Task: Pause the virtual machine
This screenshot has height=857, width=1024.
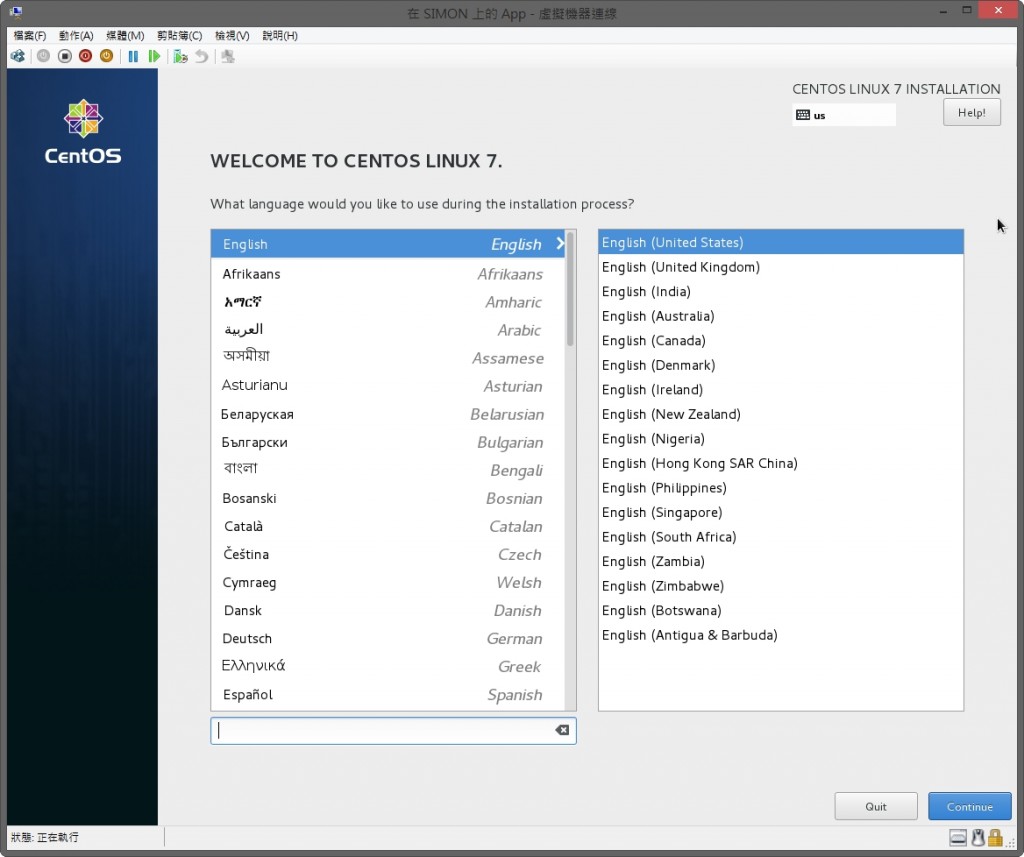Action: [x=133, y=56]
